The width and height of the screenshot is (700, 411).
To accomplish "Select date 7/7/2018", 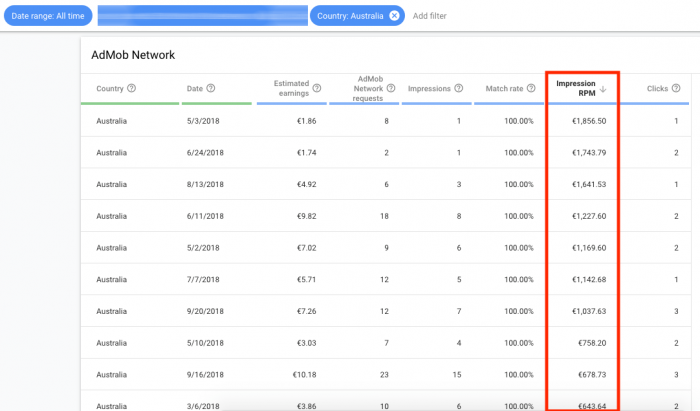I will [203, 279].
